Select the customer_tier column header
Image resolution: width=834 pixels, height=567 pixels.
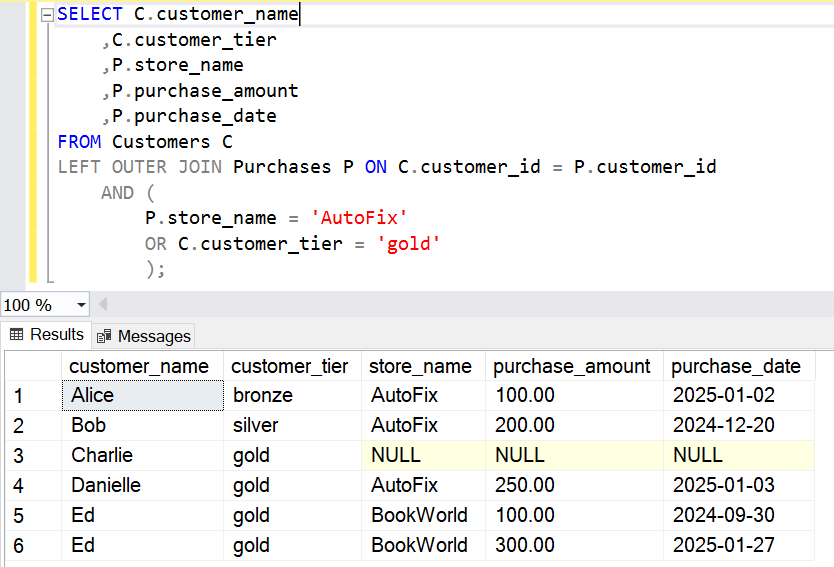coord(290,366)
